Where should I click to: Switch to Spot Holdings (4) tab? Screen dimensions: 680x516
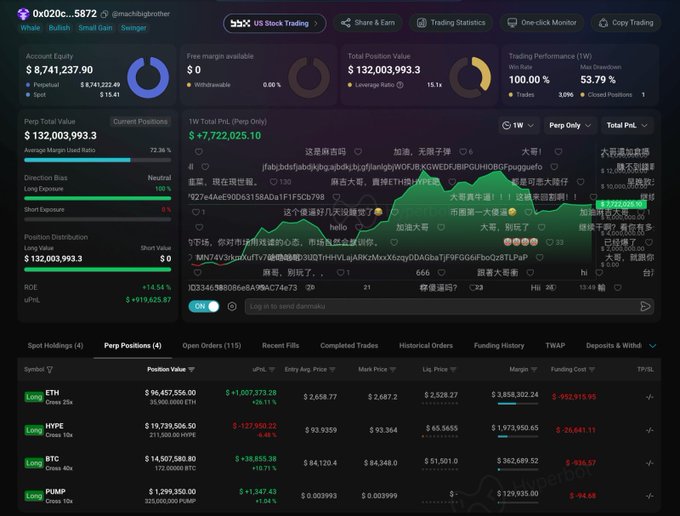pyautogui.click(x=55, y=346)
